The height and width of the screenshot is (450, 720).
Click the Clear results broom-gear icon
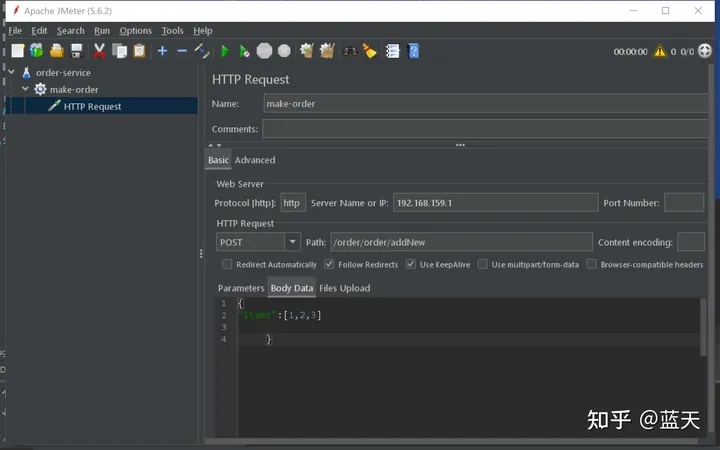[307, 51]
